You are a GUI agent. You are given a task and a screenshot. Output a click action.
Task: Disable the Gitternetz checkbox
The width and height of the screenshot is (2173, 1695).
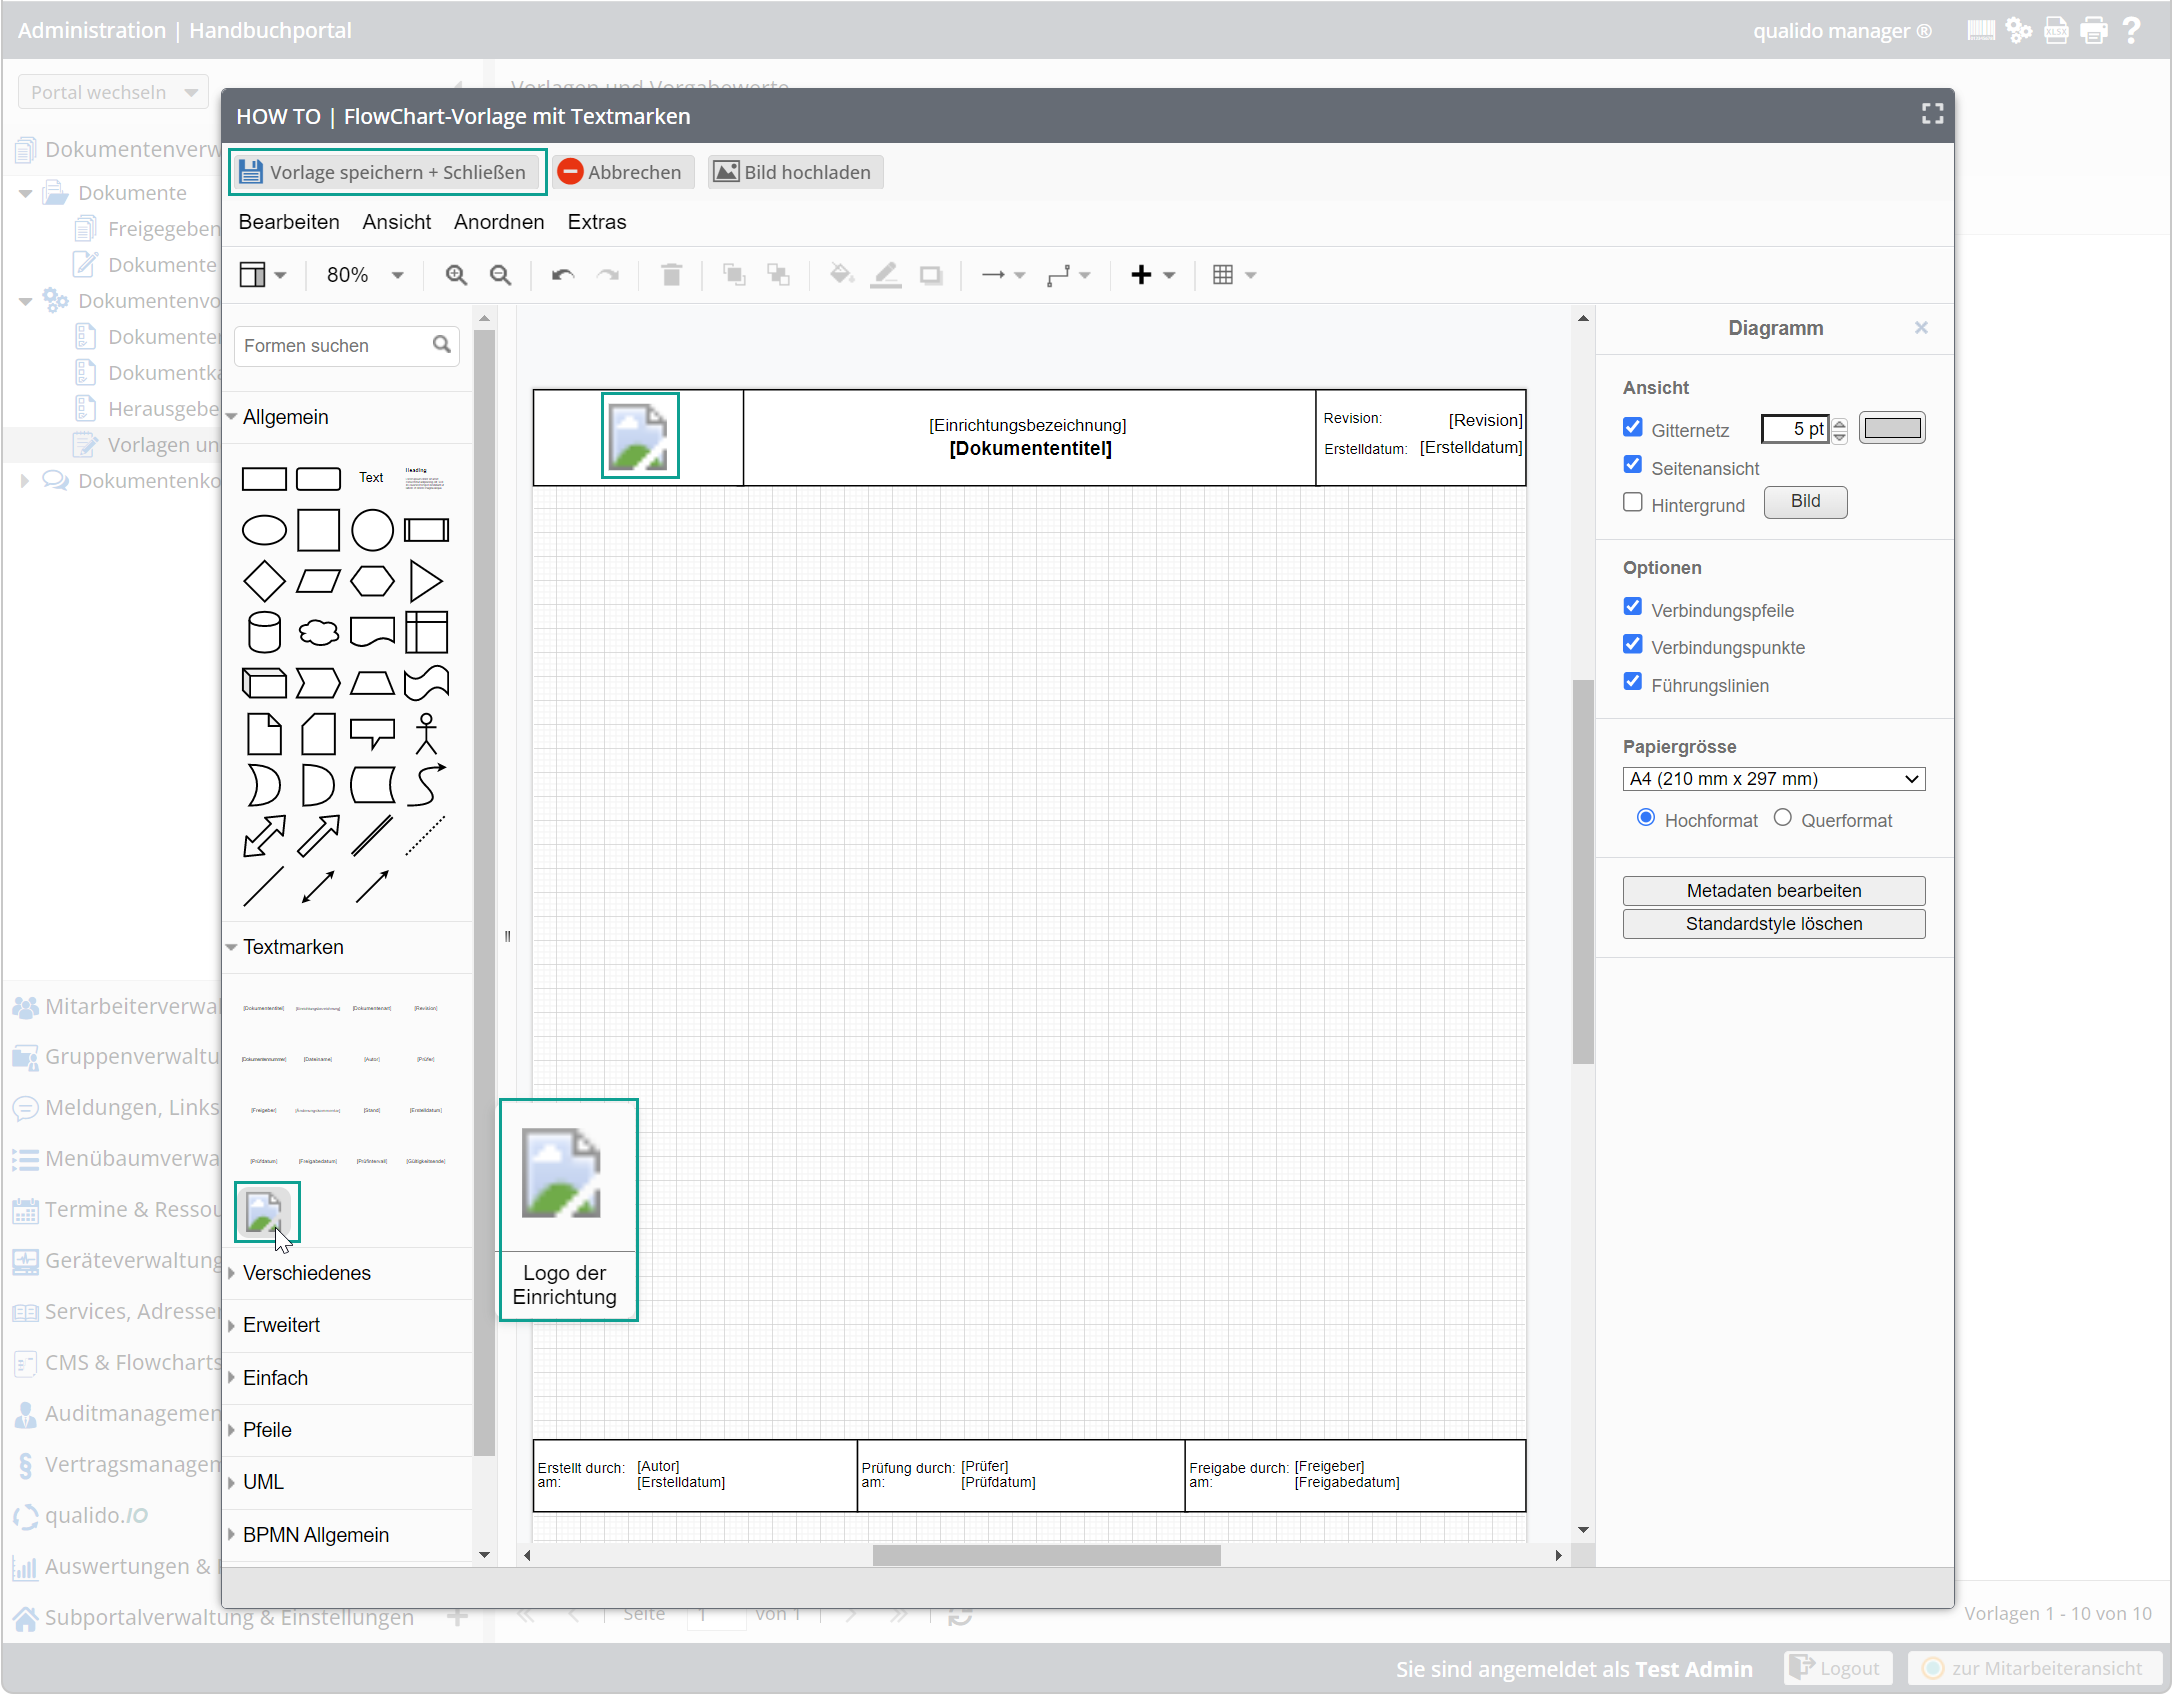click(x=1633, y=428)
